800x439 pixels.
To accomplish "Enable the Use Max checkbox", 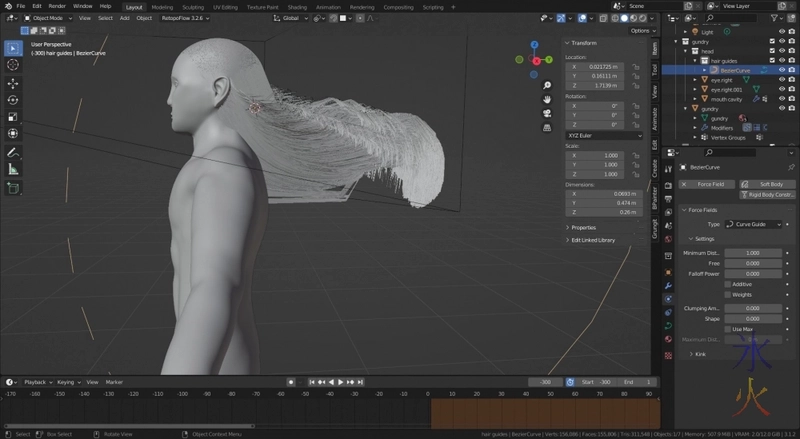I will click(x=727, y=329).
